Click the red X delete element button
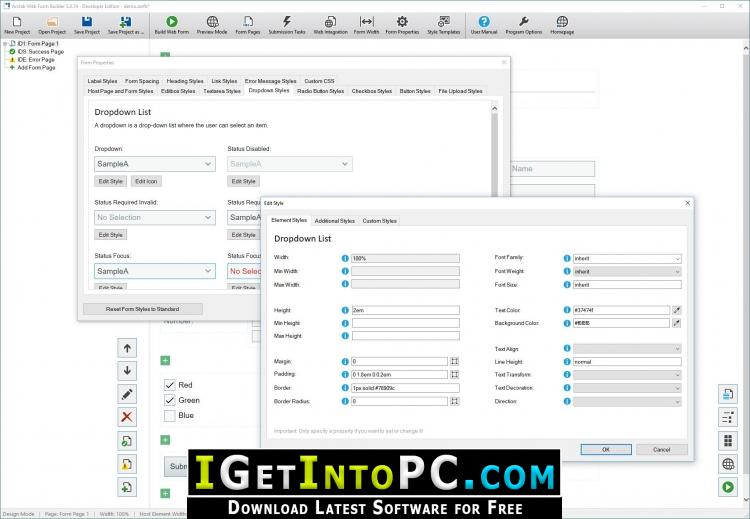The image size is (750, 519). pos(127,417)
